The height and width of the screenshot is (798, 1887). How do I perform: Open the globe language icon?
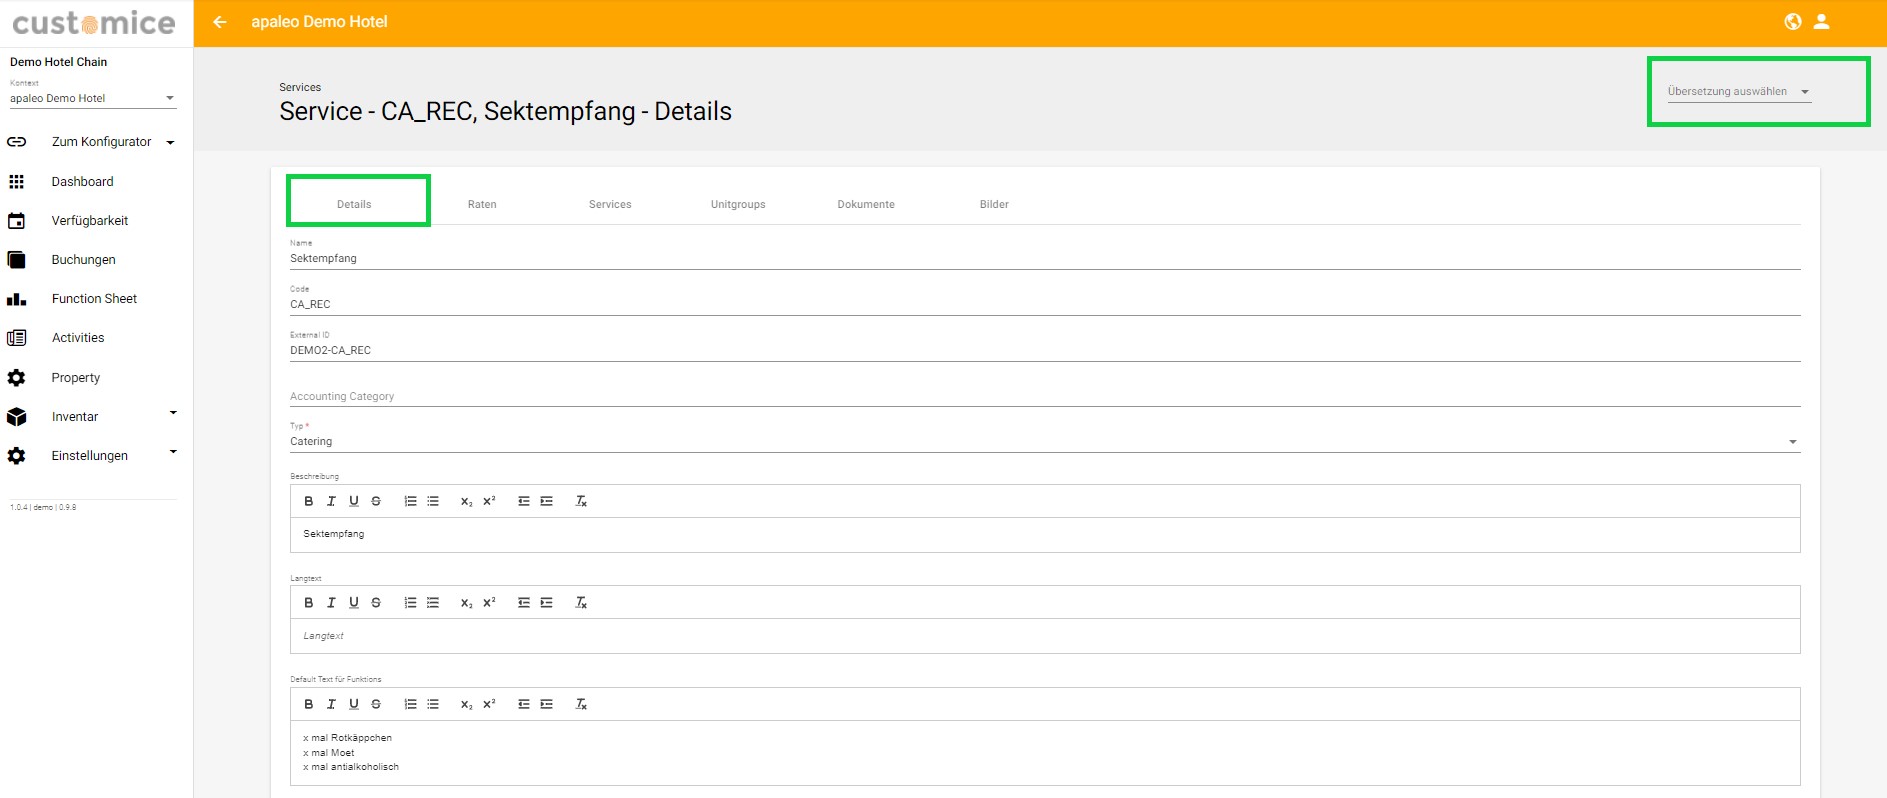tap(1793, 22)
